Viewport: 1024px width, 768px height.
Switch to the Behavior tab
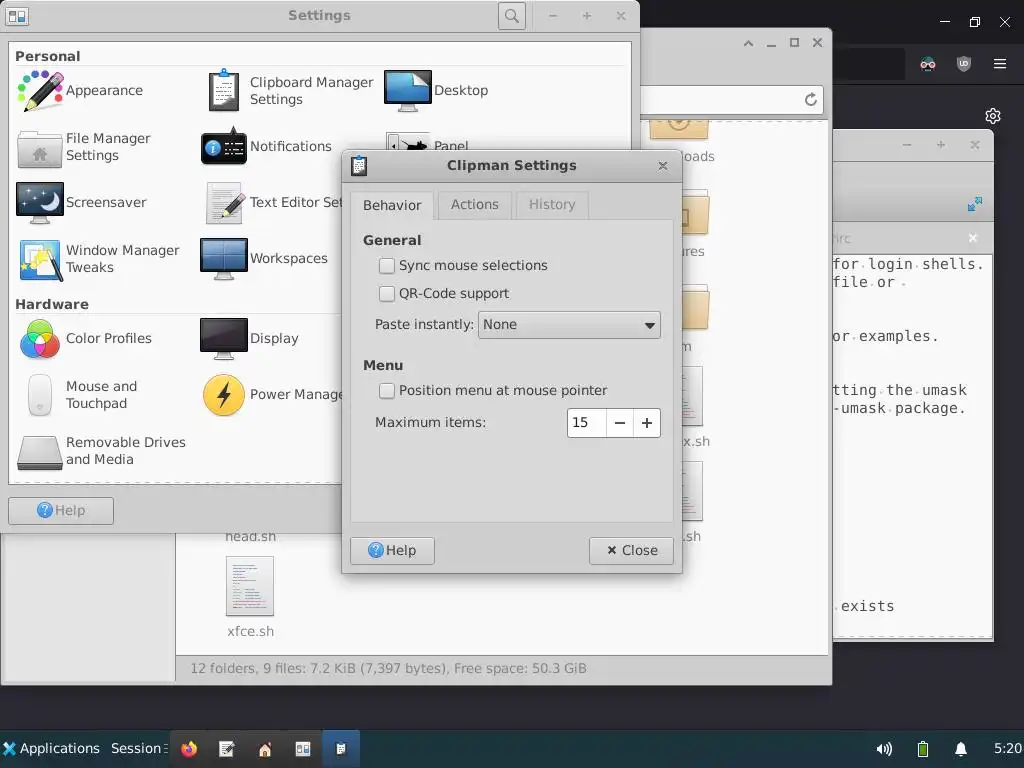click(392, 205)
